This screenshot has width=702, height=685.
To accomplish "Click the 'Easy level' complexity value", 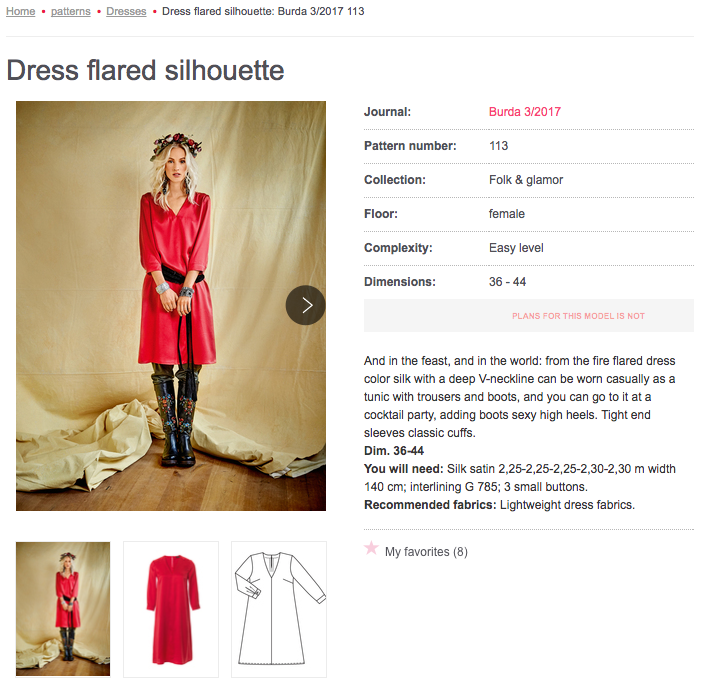I will click(x=516, y=248).
